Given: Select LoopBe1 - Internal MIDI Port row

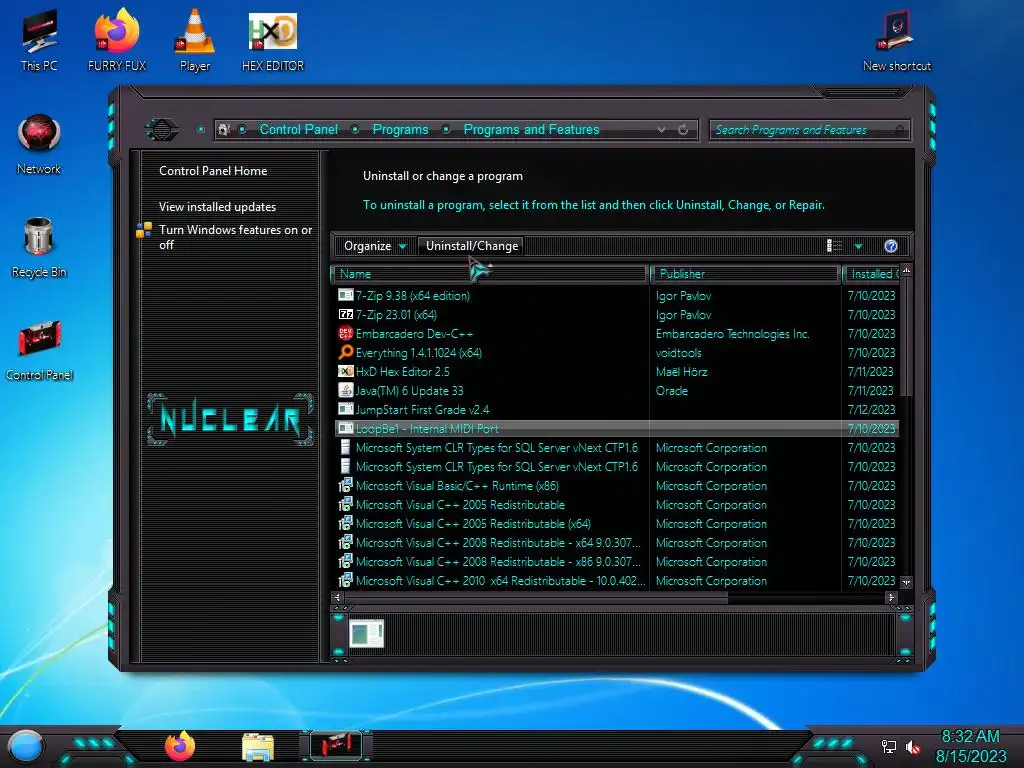Looking at the screenshot, I should click(x=616, y=429).
